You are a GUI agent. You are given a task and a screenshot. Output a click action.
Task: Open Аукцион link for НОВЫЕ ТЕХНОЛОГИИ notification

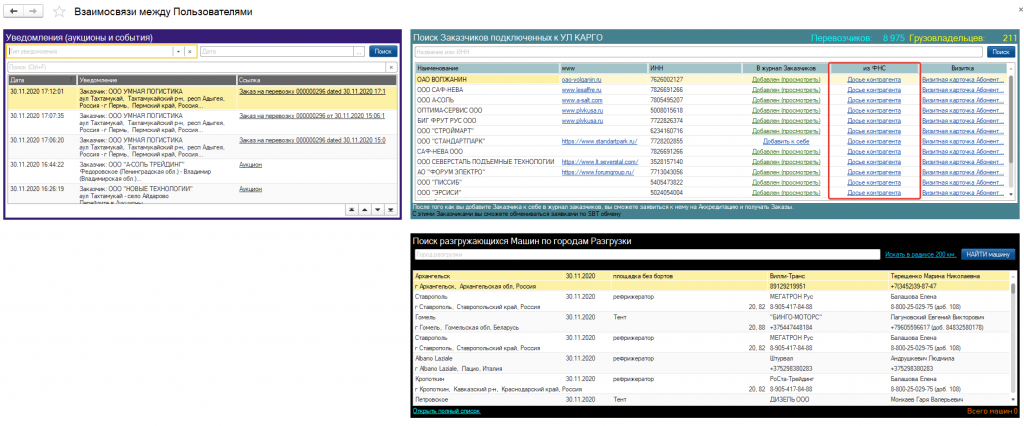pos(250,189)
